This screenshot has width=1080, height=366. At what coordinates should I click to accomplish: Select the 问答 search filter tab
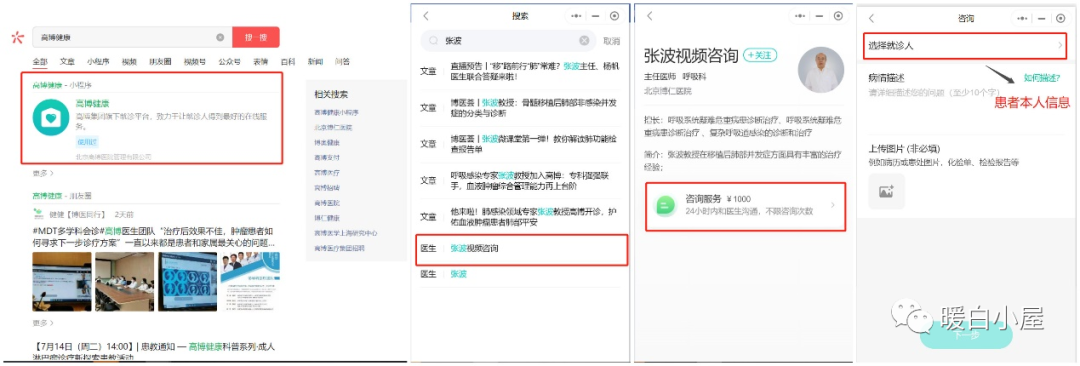coord(342,61)
